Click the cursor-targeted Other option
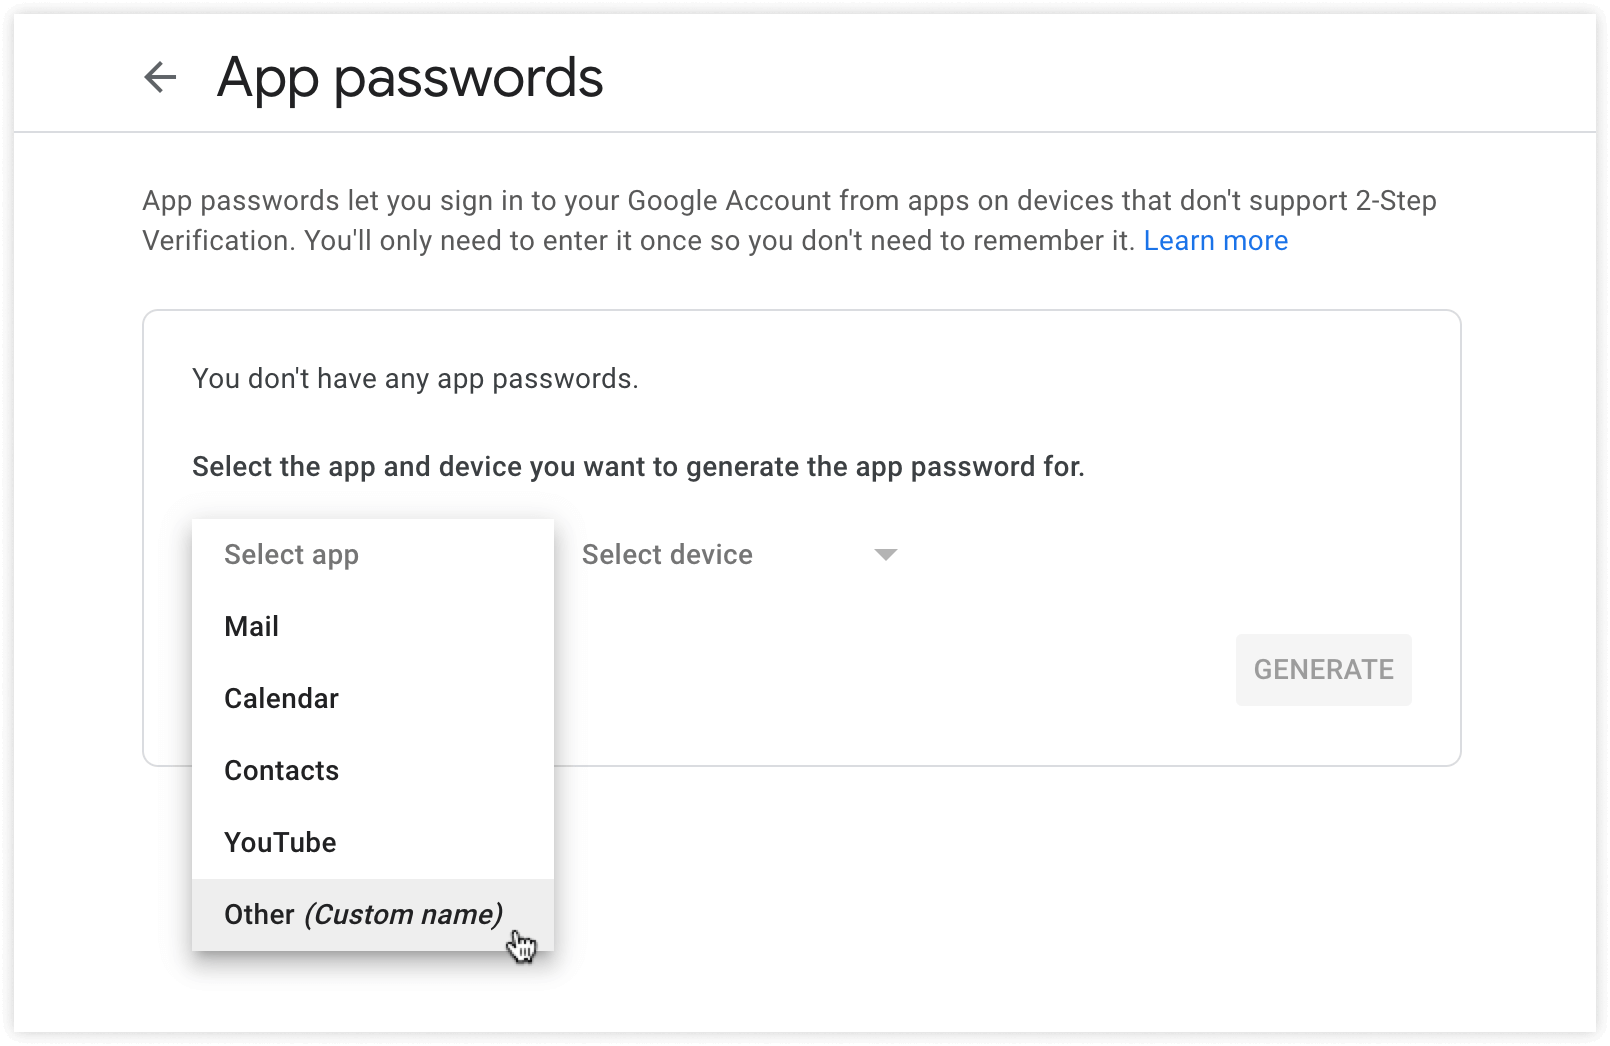This screenshot has height=1046, width=1610. [x=363, y=914]
